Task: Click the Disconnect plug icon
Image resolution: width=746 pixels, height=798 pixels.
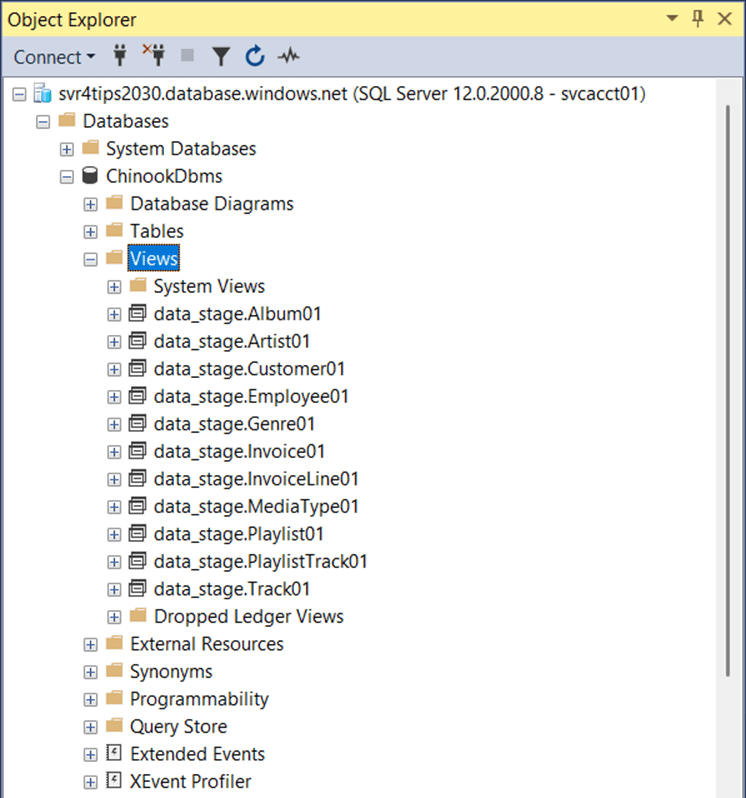Action: 154,55
